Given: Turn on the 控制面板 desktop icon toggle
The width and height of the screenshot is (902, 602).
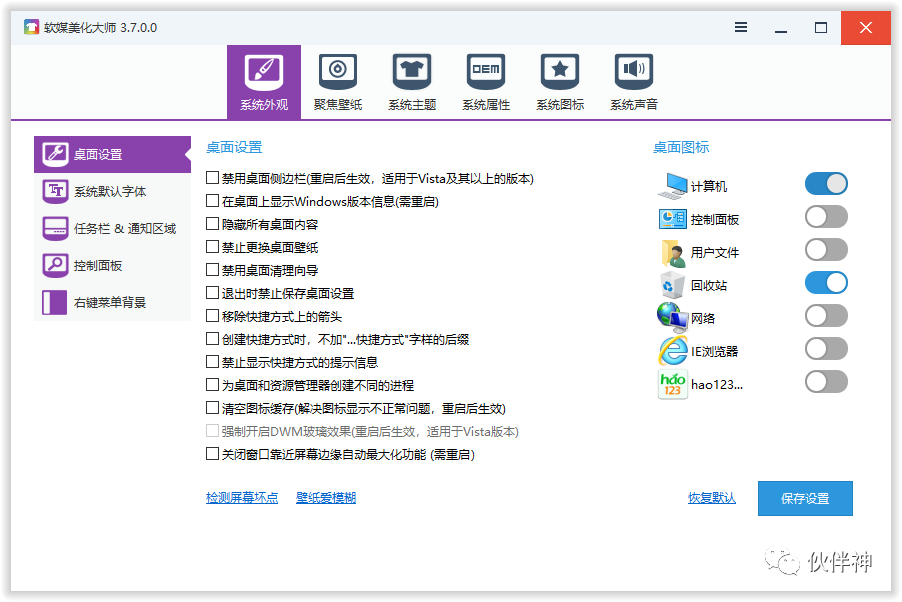Looking at the screenshot, I should coord(826,217).
